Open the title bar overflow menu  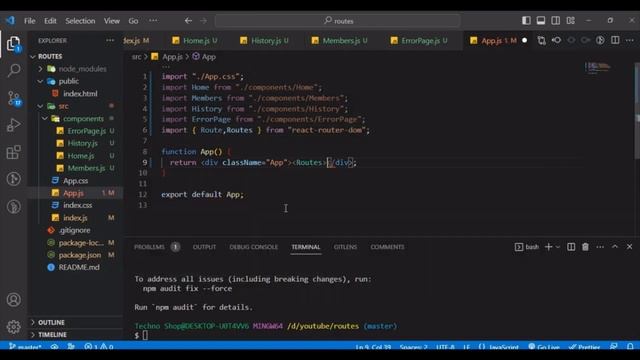coord(153,20)
